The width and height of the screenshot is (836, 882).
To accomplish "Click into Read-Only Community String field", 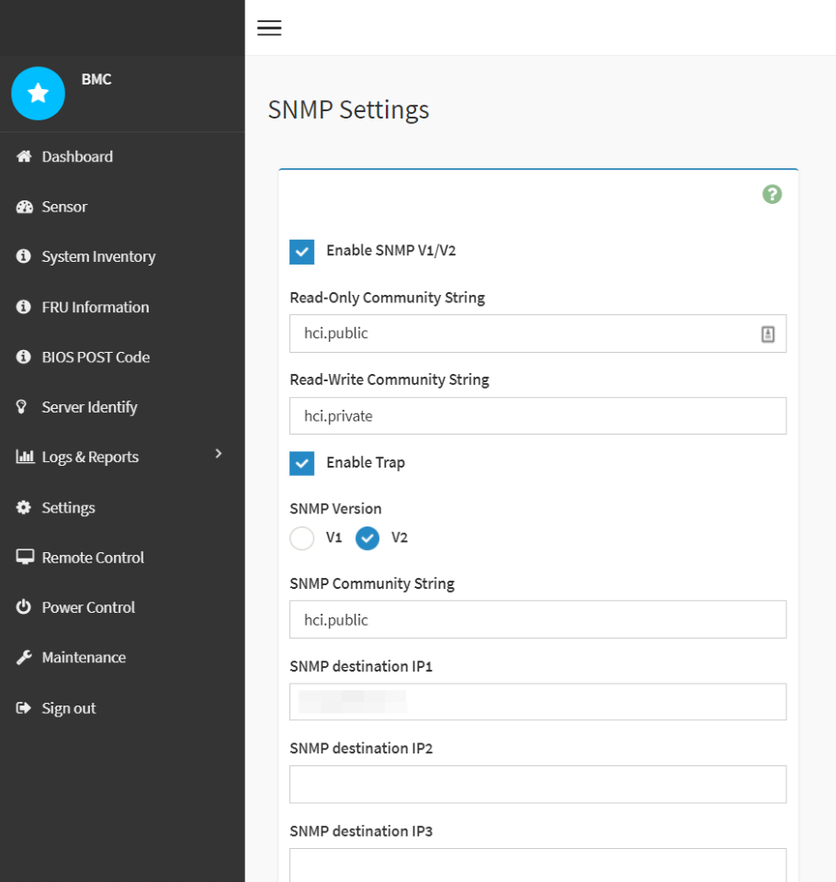I will coord(538,334).
